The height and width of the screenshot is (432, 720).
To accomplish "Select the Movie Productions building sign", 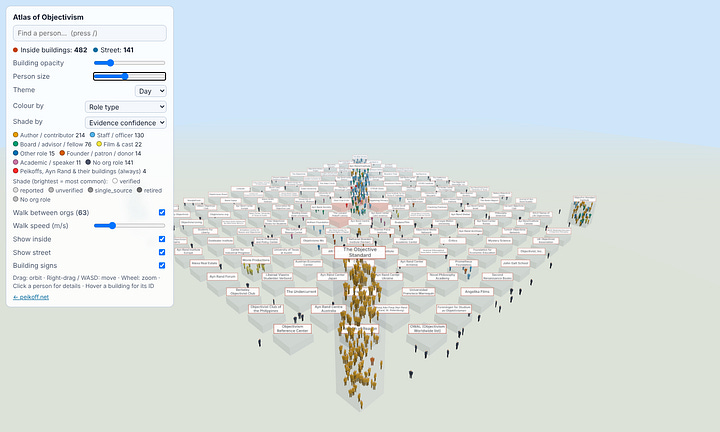I will tap(256, 260).
